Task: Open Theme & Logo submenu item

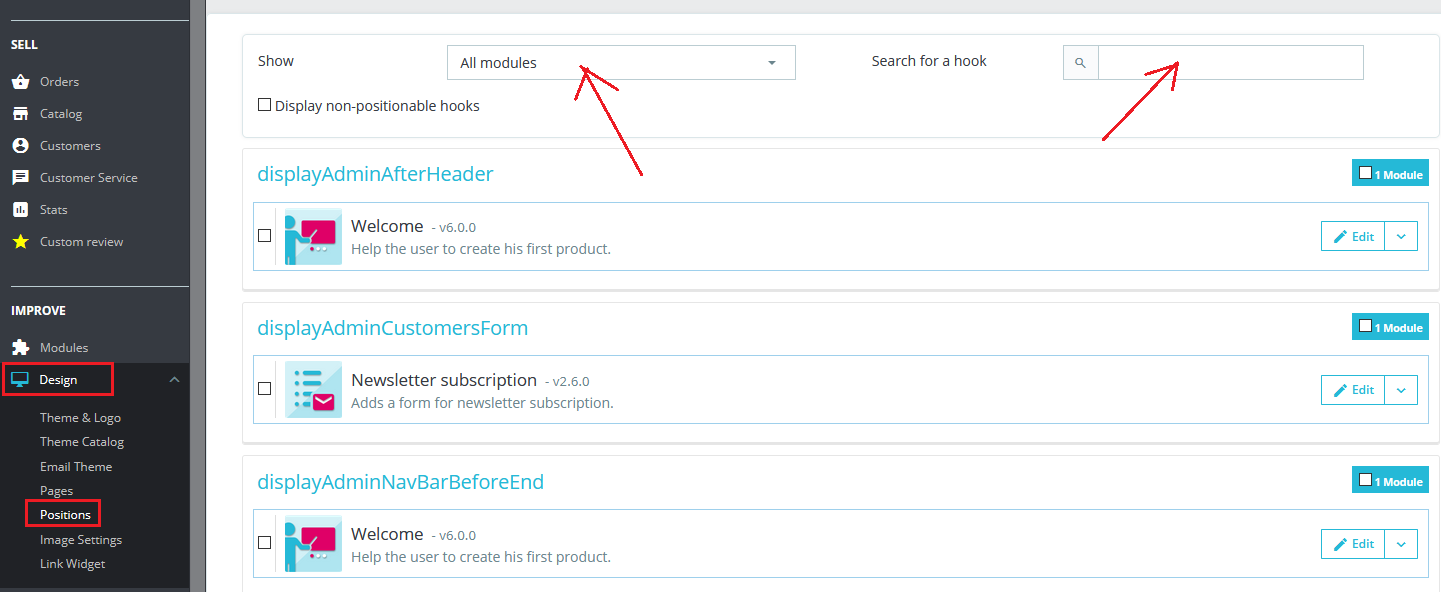Action: [80, 418]
